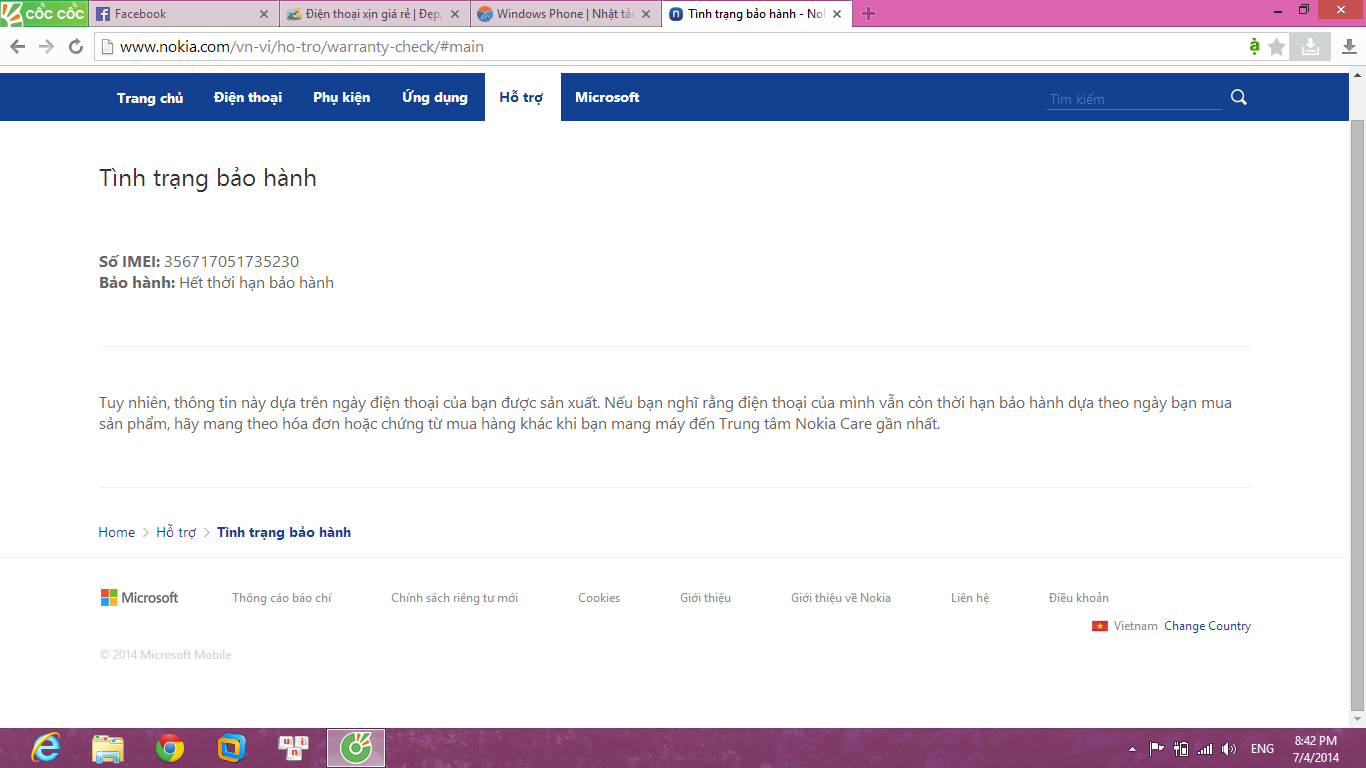Image resolution: width=1366 pixels, height=768 pixels.
Task: Click the scrollbar up arrow
Action: pyautogui.click(x=1357, y=75)
